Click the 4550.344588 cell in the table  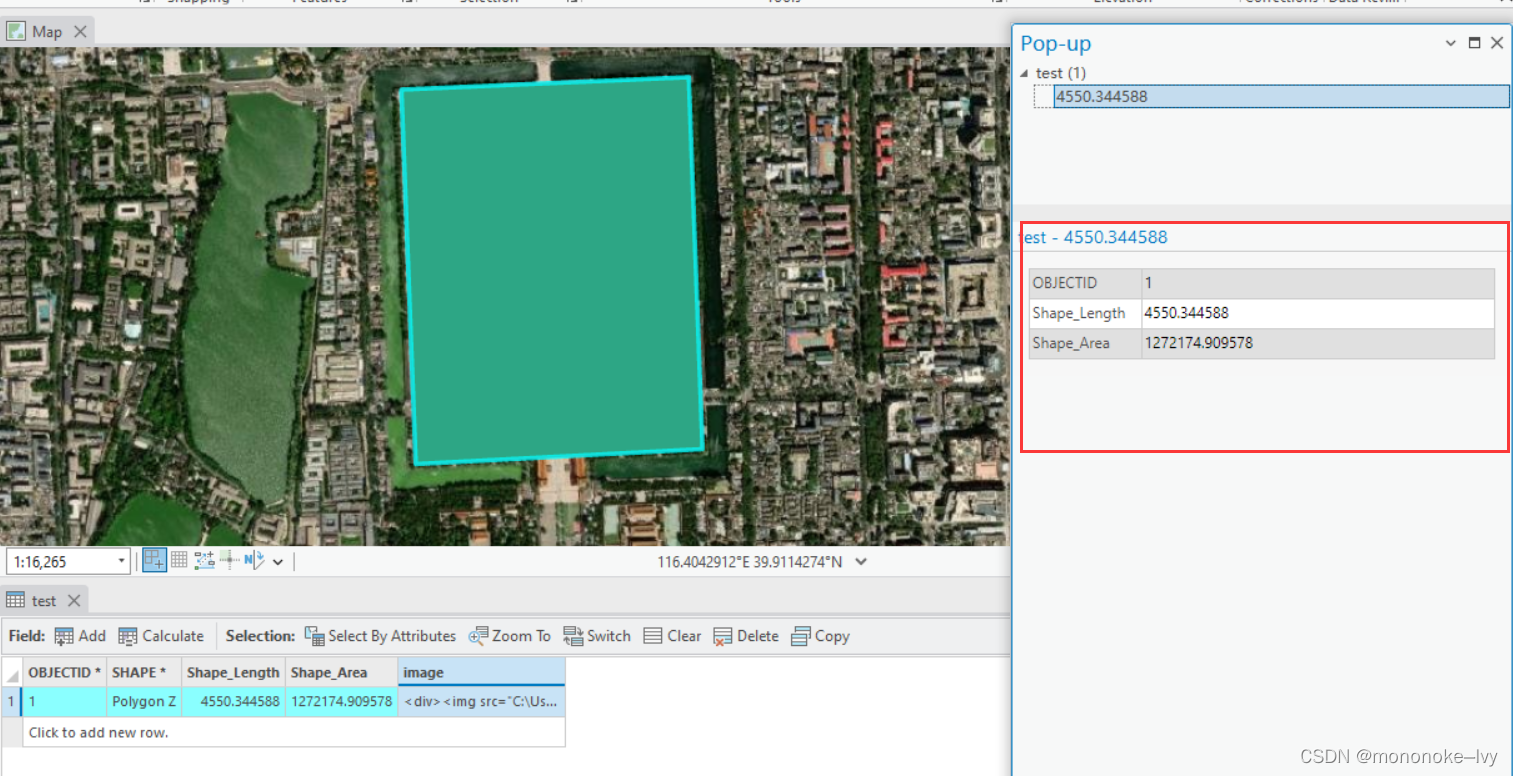(233, 702)
